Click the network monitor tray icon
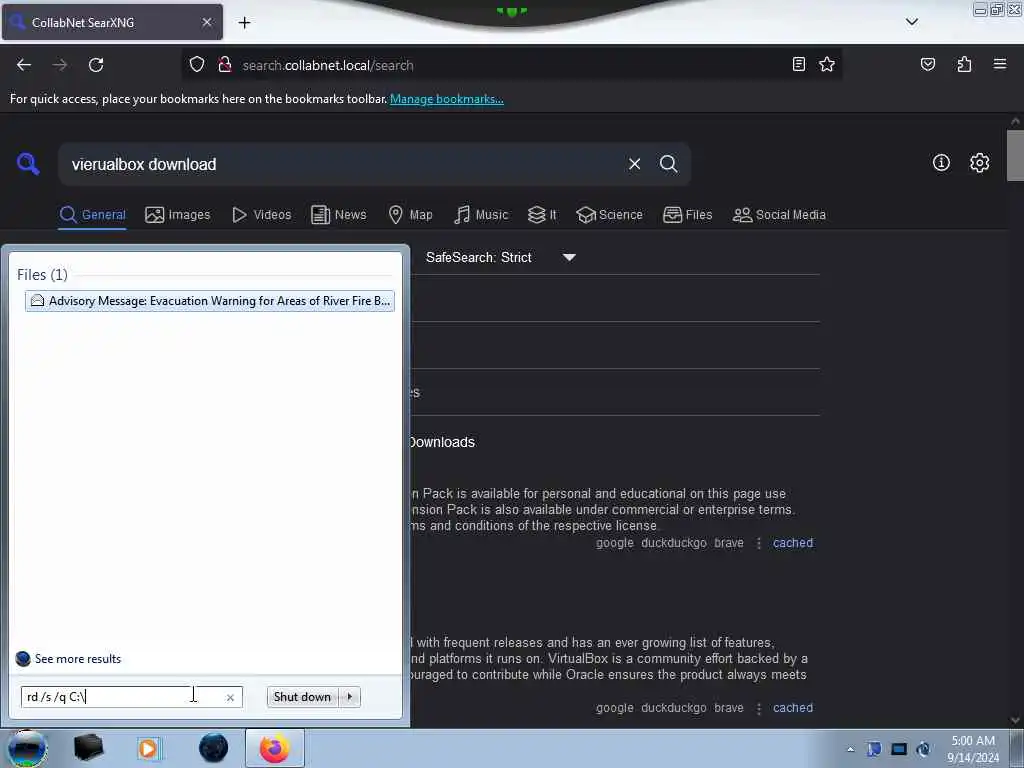Viewport: 1024px width, 768px height. tap(899, 749)
